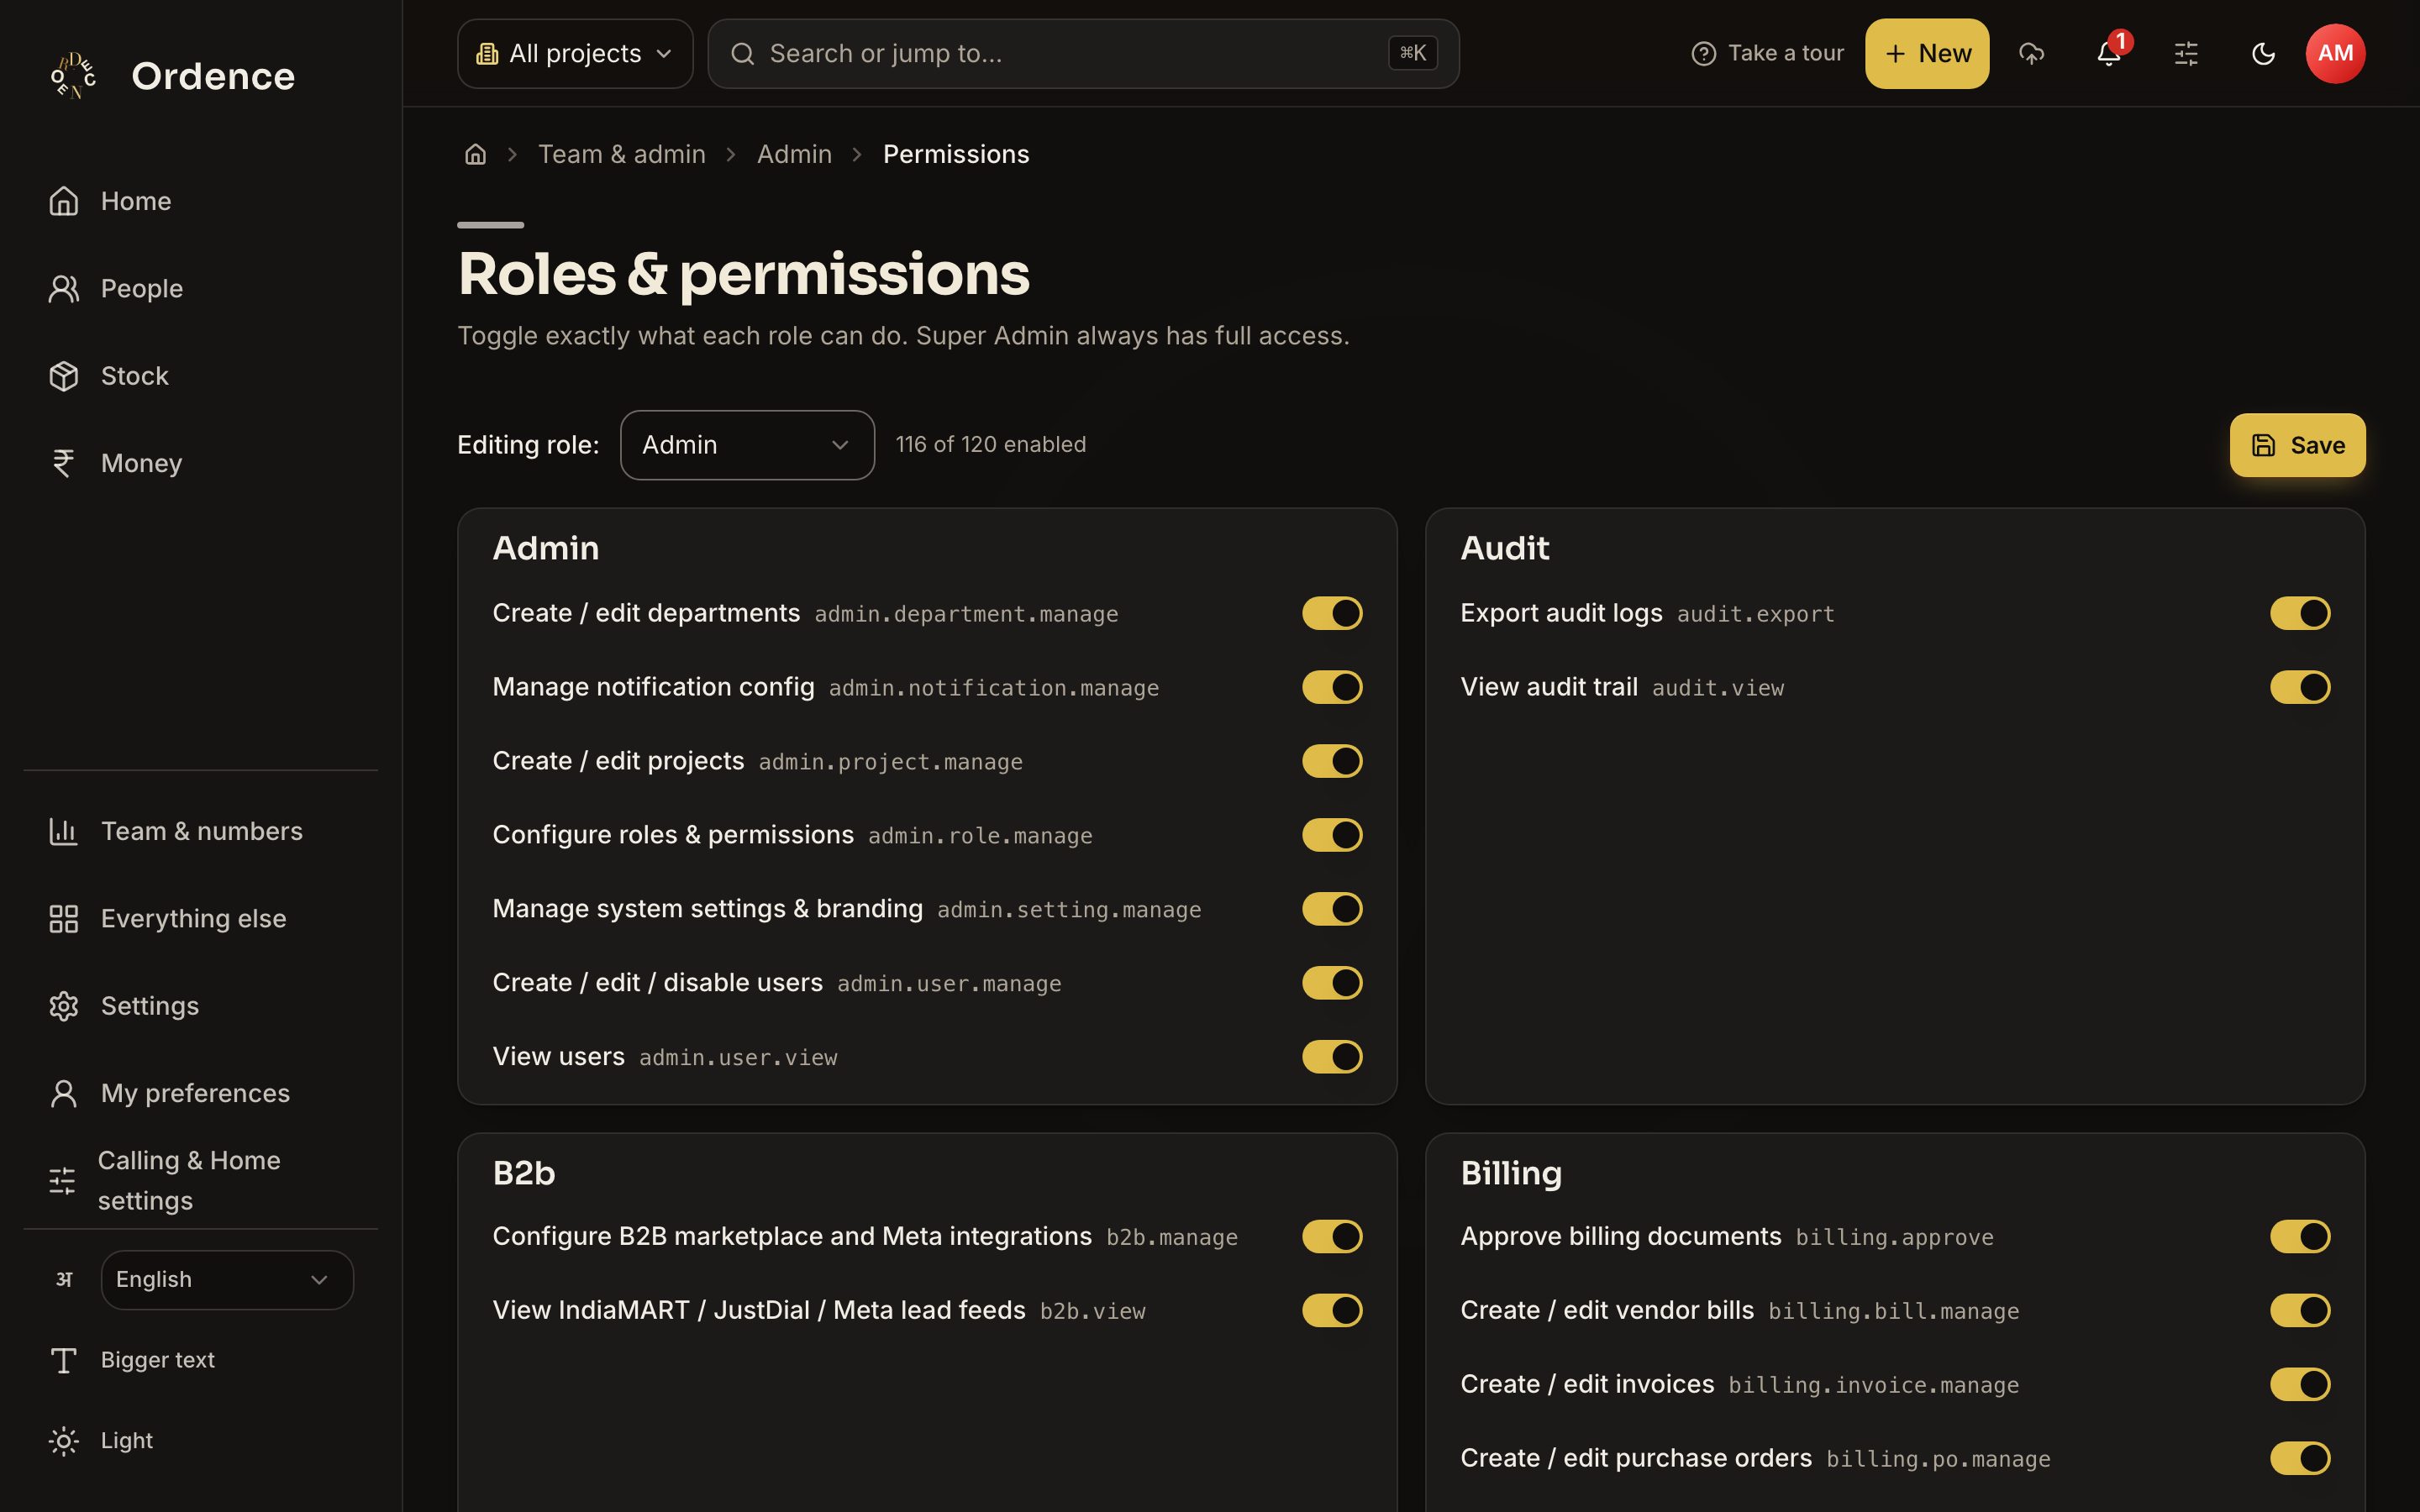This screenshot has width=2420, height=1512.
Task: Click the Bigger text T icon
Action: pyautogui.click(x=64, y=1360)
